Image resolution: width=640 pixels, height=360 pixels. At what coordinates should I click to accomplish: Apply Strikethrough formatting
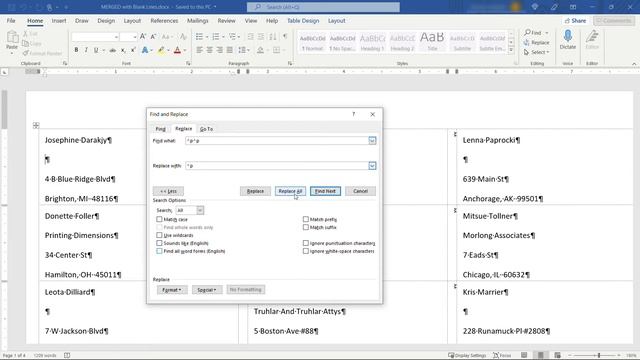click(113, 50)
